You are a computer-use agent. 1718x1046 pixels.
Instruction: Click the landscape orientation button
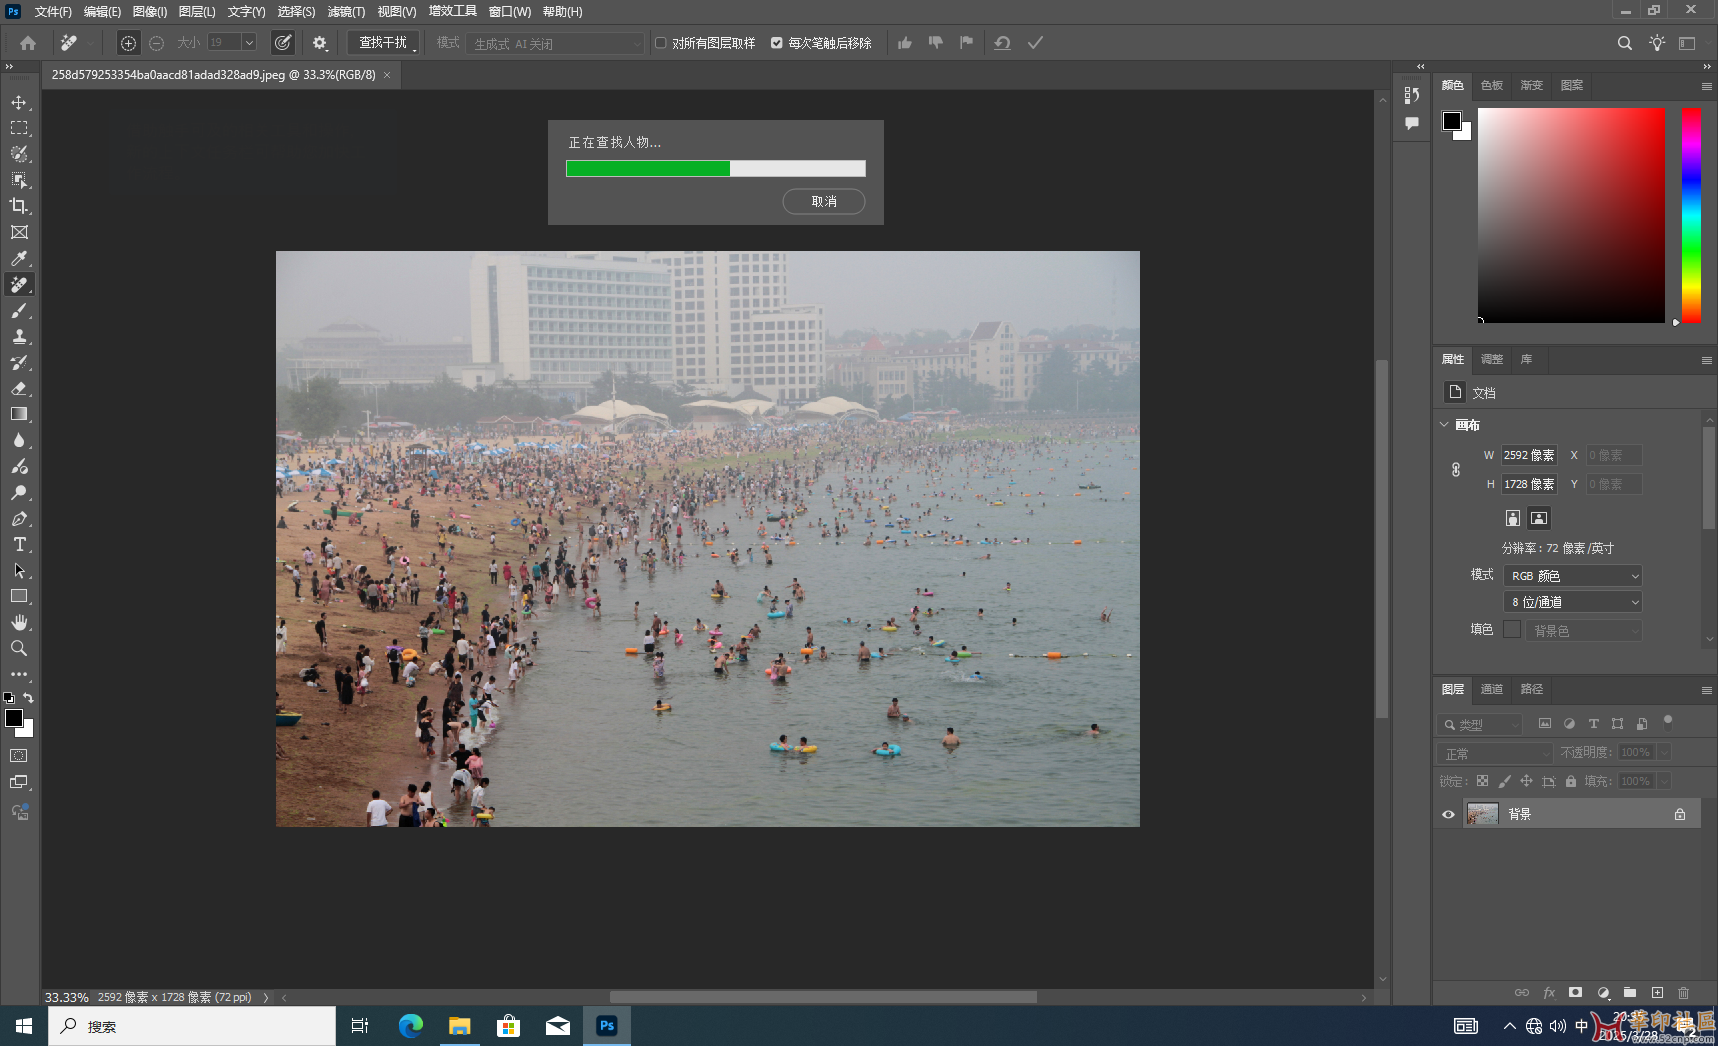(x=1539, y=518)
